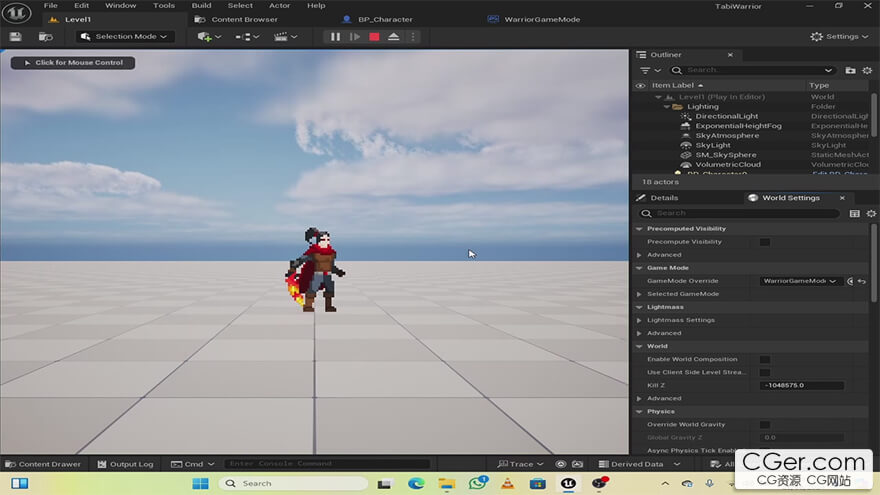The width and height of the screenshot is (880, 495).
Task: Open the Cmd console type dropdown
Action: (x=192, y=464)
